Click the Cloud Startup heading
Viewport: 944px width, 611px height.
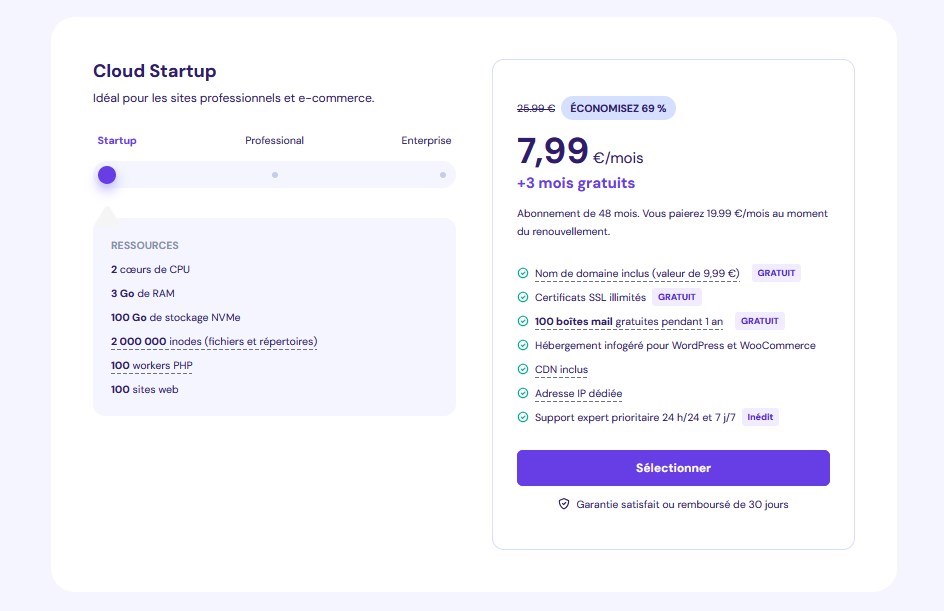tap(155, 71)
